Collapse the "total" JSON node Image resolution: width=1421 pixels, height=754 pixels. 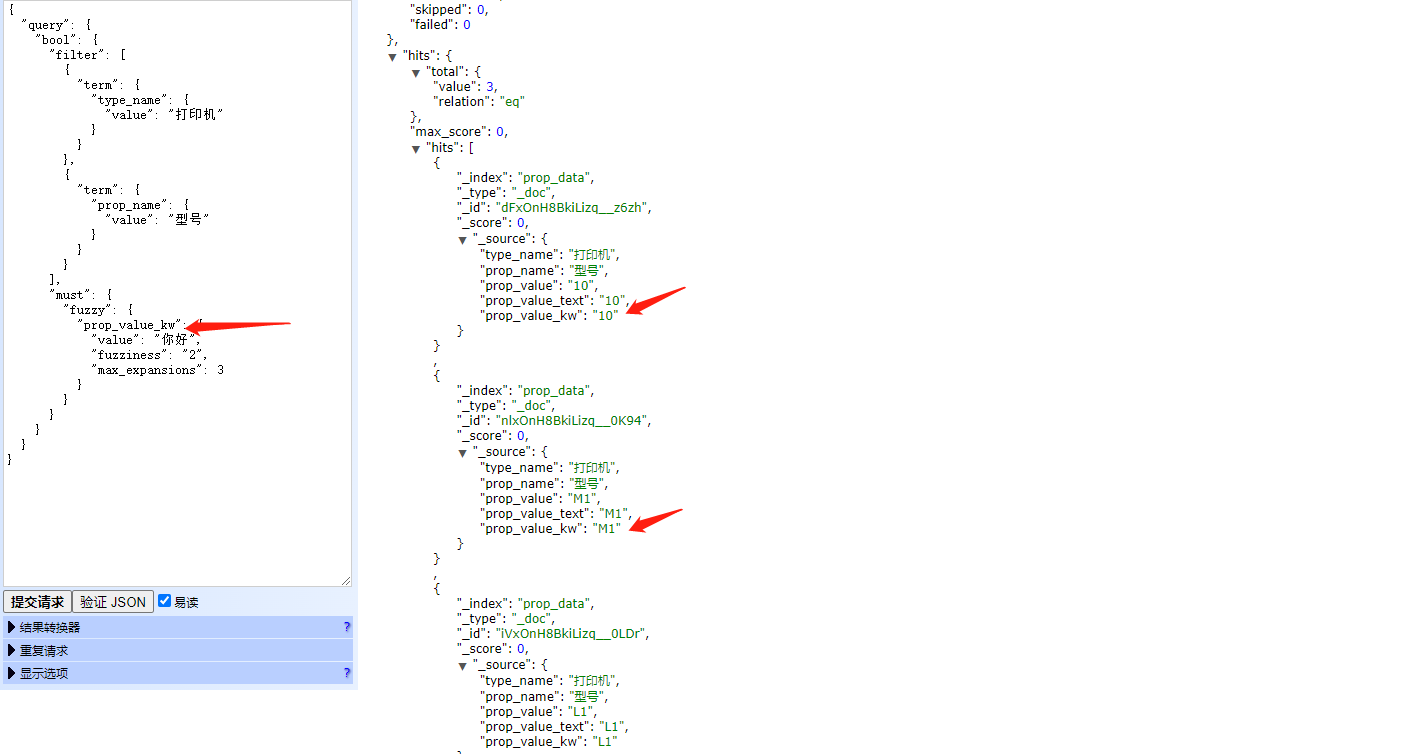[416, 72]
